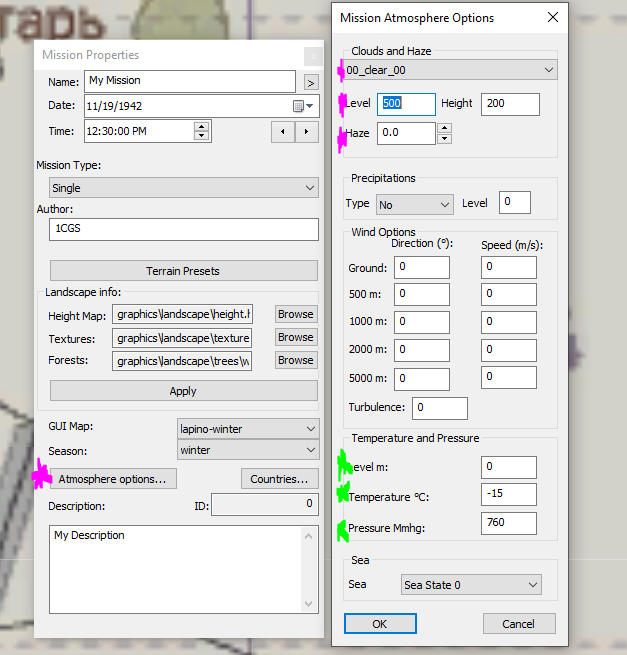Image resolution: width=627 pixels, height=655 pixels.
Task: Open Atmosphere options dialog
Action: click(x=113, y=479)
